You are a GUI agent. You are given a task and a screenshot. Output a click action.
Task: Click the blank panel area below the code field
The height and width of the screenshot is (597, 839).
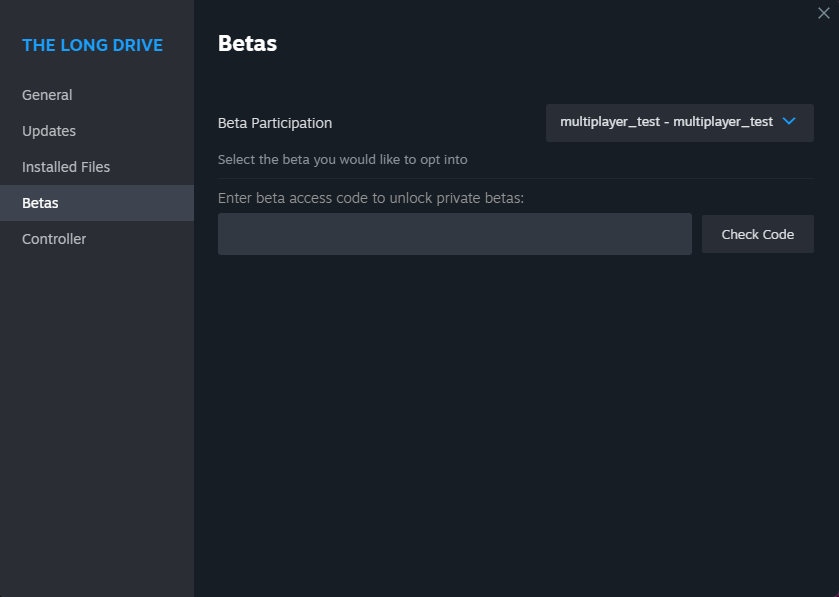pyautogui.click(x=516, y=423)
